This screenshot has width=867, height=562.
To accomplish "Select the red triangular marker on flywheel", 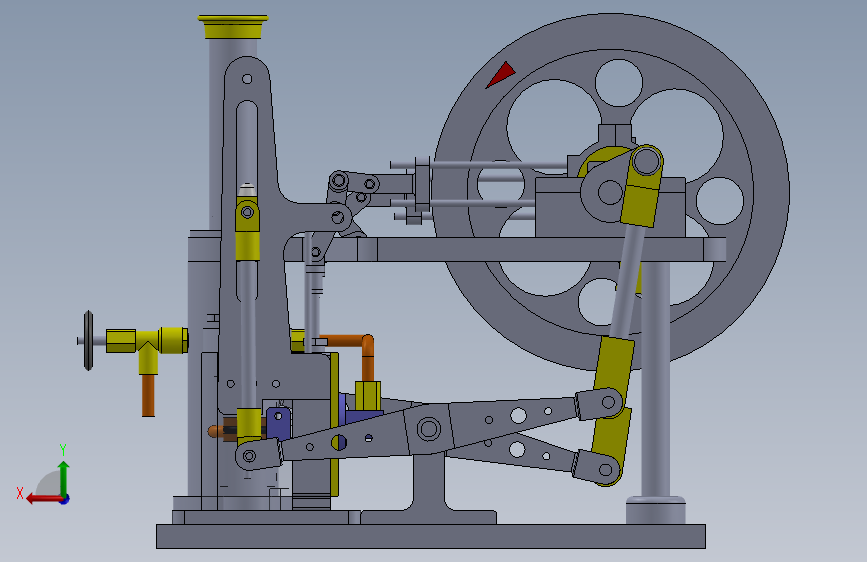I will point(500,75).
